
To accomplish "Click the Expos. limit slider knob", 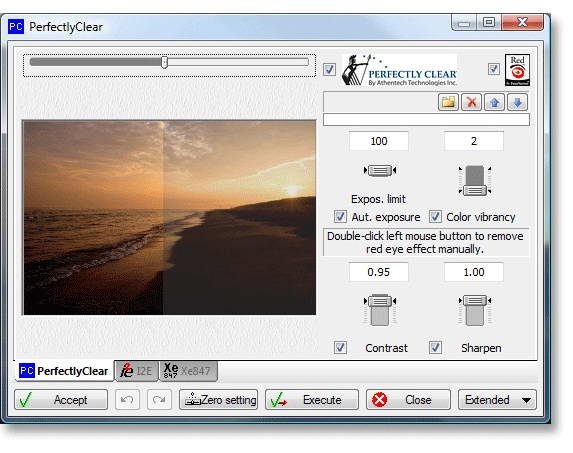I will tap(380, 170).
